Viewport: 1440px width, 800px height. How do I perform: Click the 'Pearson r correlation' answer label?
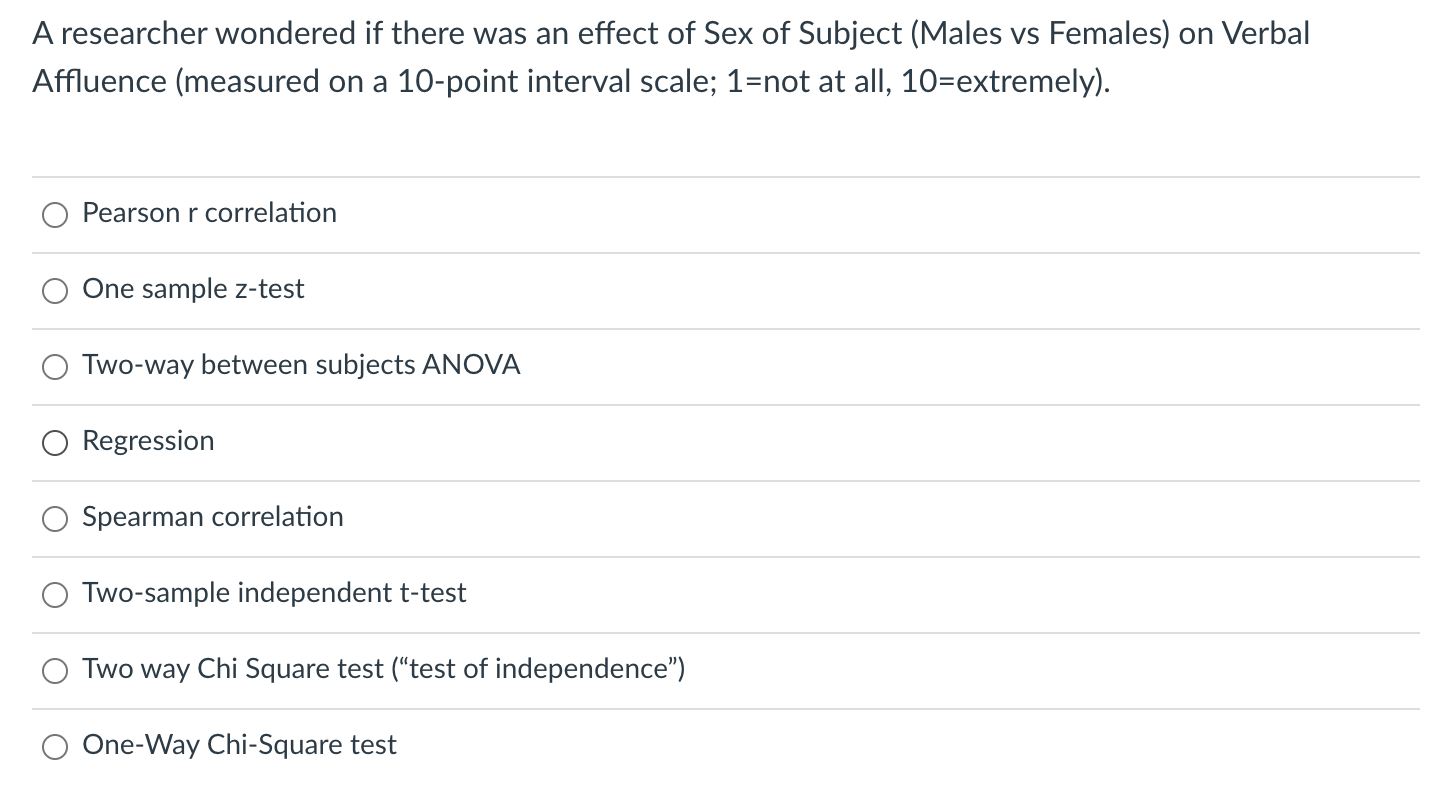coord(209,213)
